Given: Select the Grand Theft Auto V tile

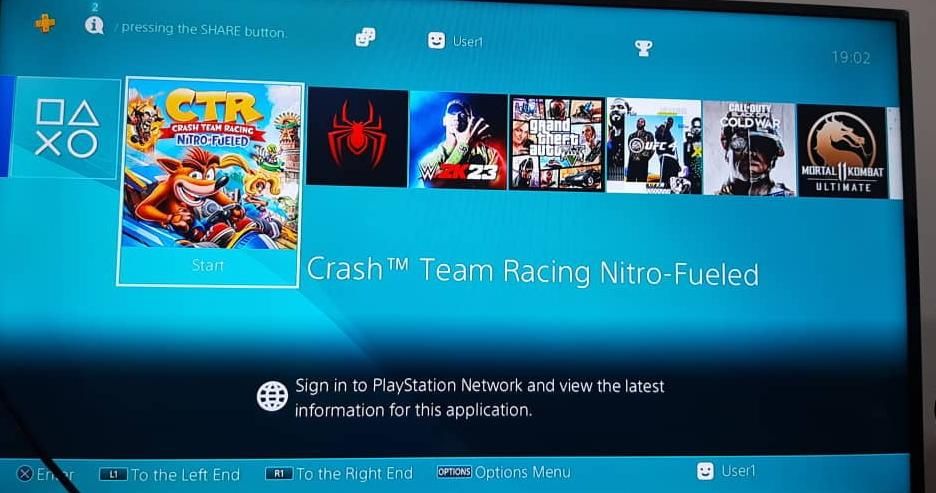Looking at the screenshot, I should (x=557, y=144).
